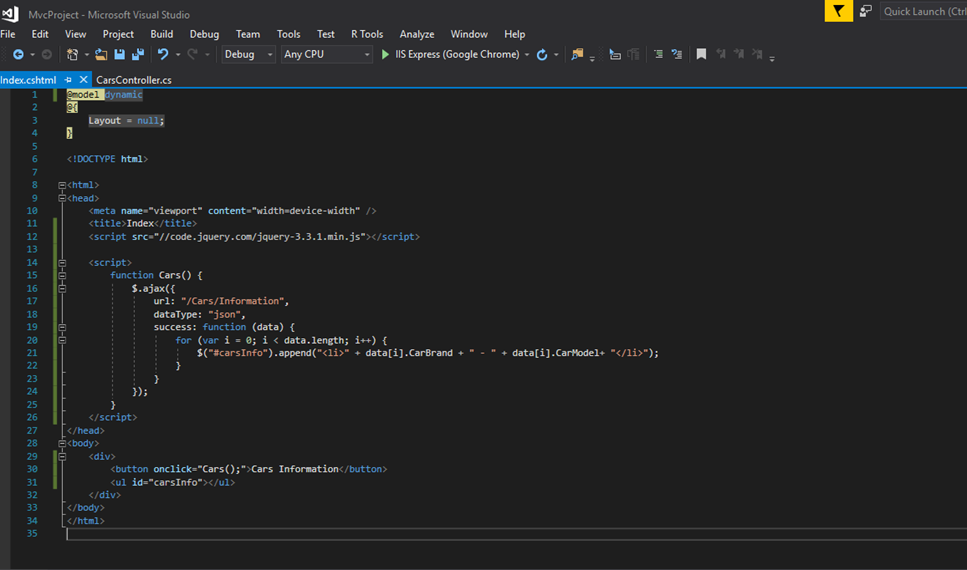This screenshot has height=570, width=967.
Task: Click the Increase Indent toolbar icon
Action: pyautogui.click(x=677, y=54)
